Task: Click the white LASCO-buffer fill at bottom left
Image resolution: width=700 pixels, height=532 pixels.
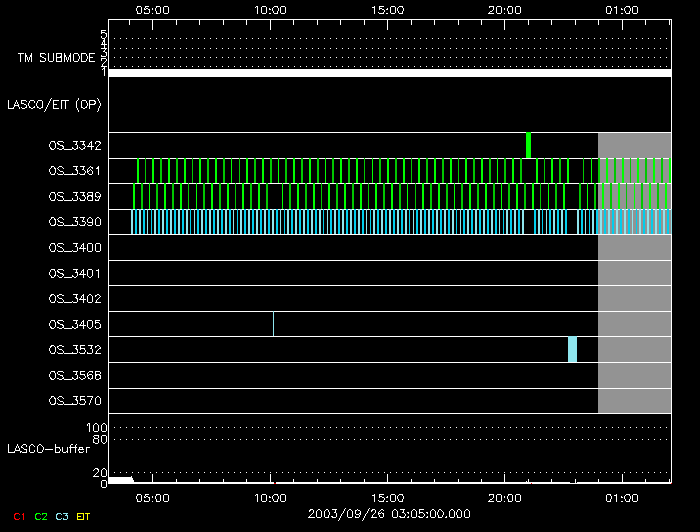Action: (120, 480)
